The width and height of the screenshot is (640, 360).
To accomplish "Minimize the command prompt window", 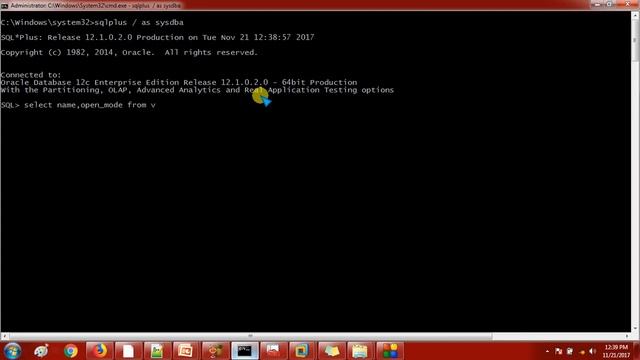I will coord(597,4).
